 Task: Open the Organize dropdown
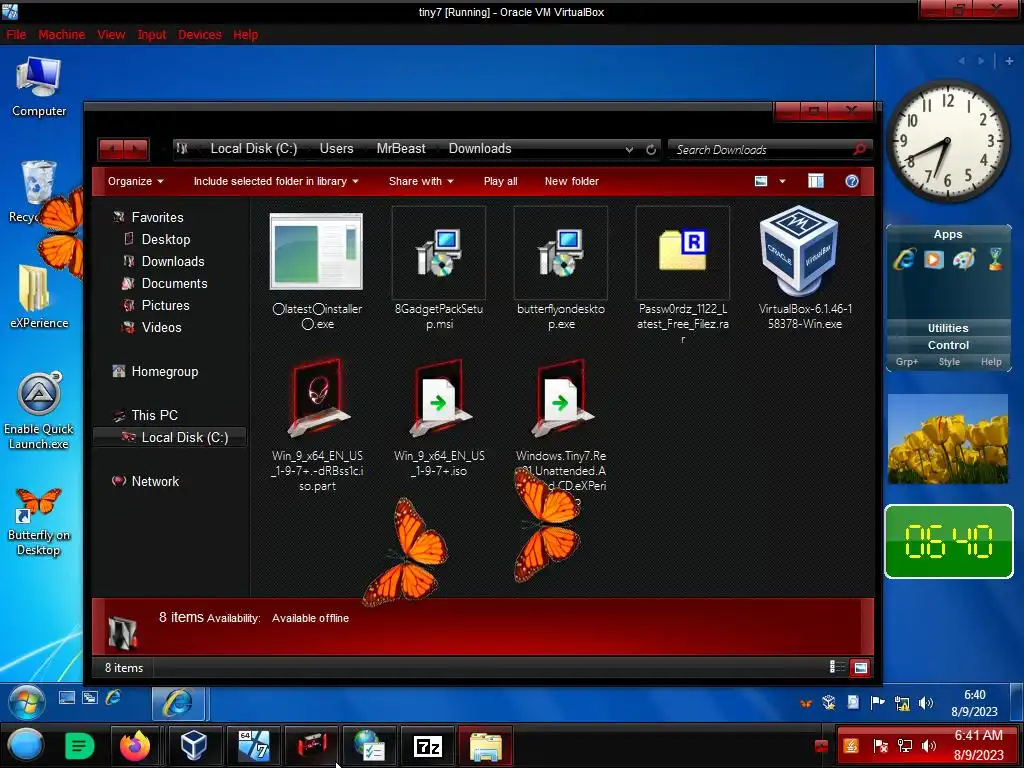point(136,182)
